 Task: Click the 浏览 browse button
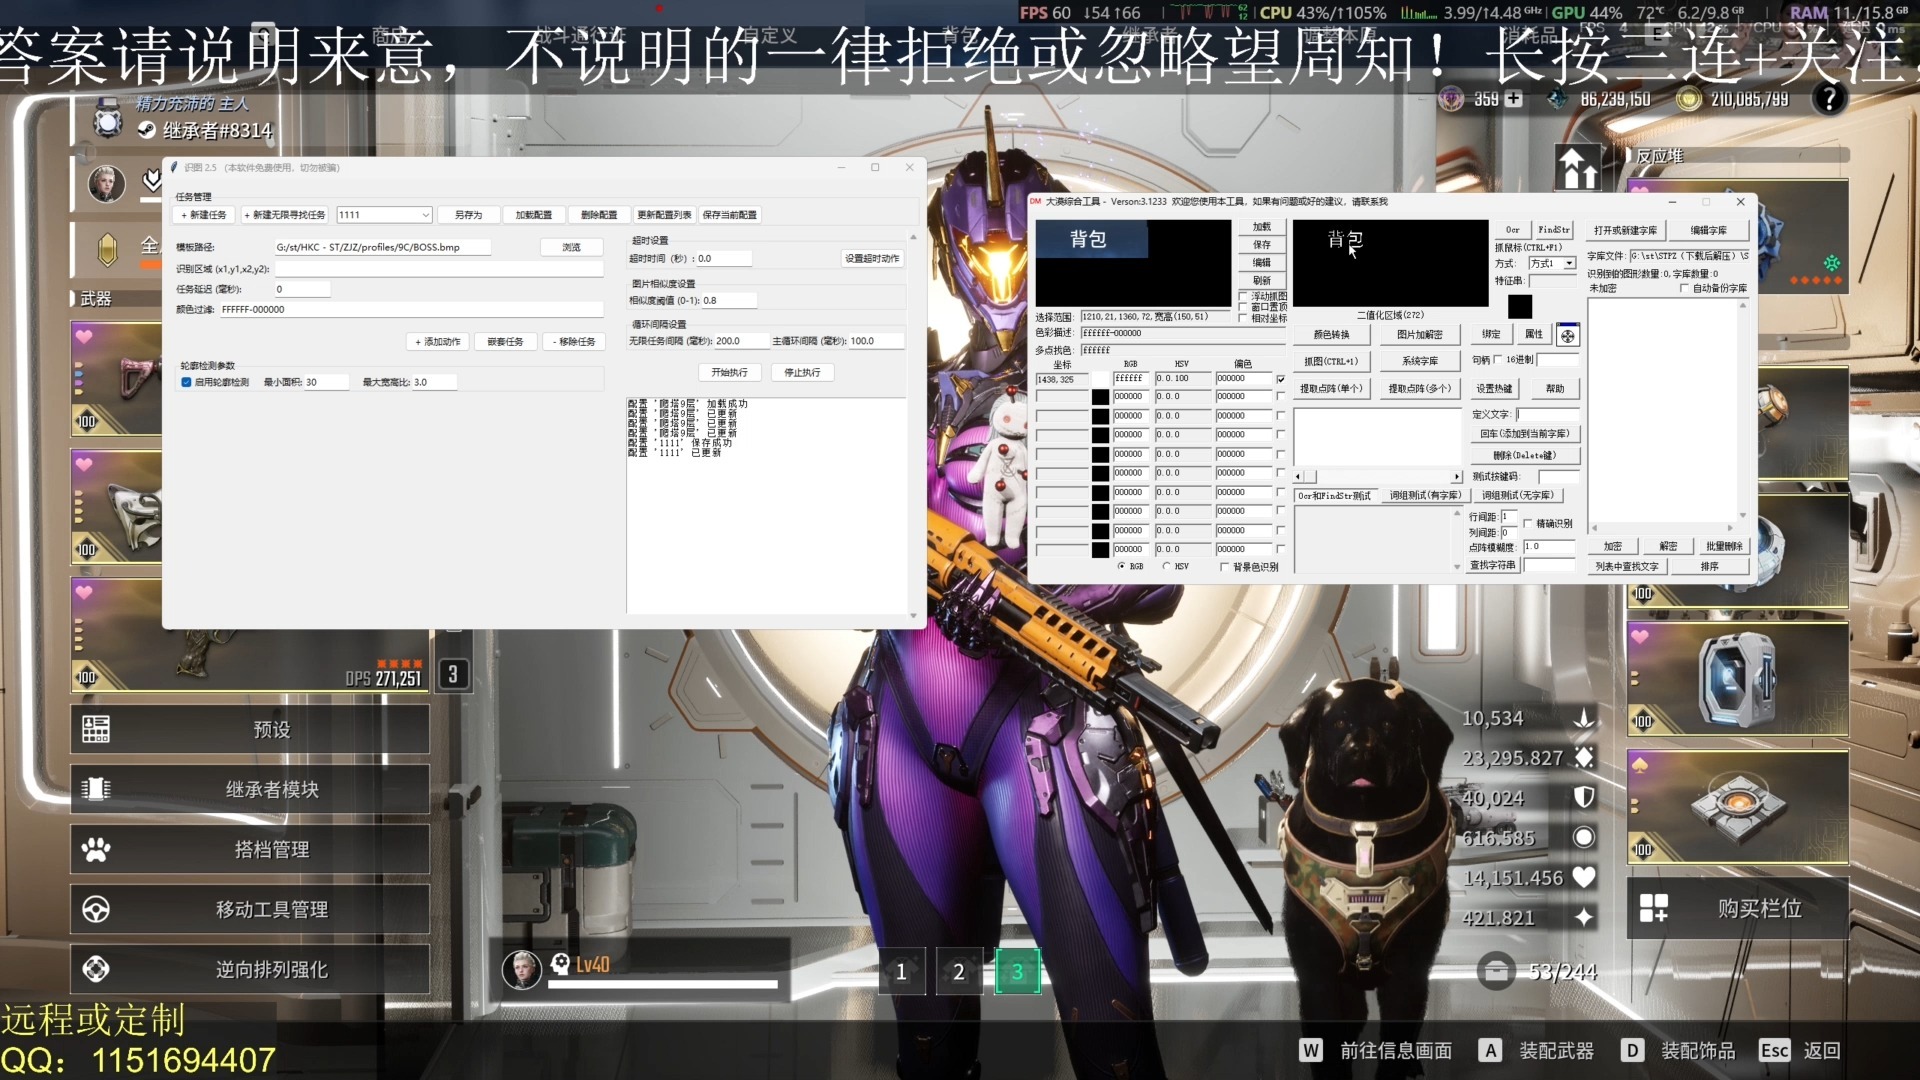click(571, 247)
